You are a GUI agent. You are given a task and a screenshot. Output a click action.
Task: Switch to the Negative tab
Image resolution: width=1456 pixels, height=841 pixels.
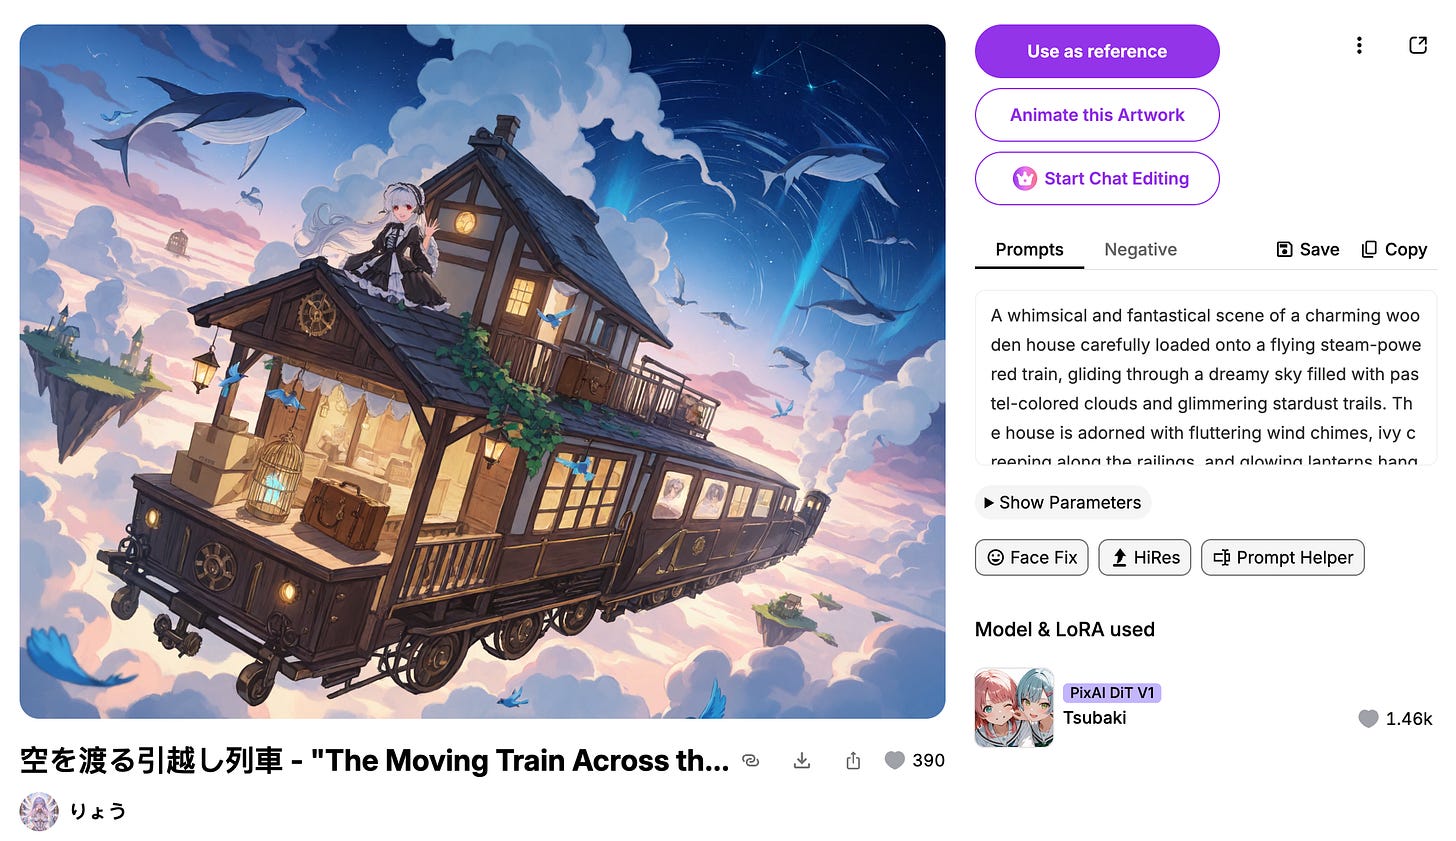[1140, 249]
